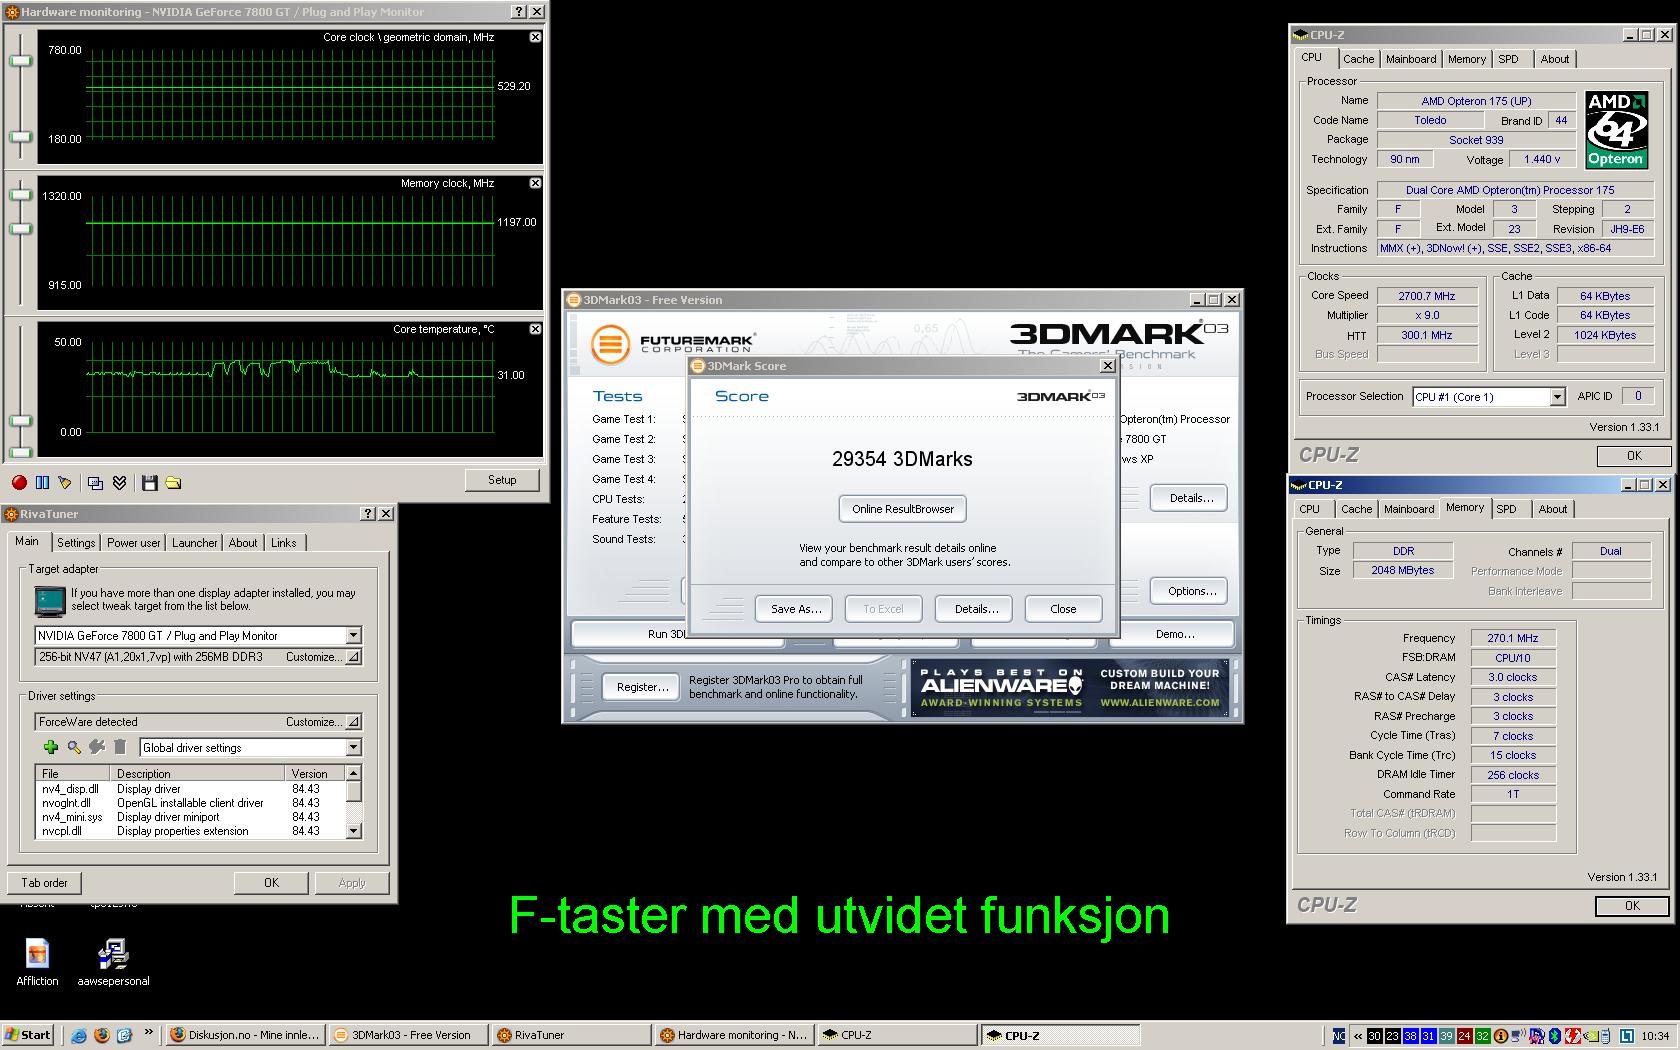Open the Links tab in RivaTuner
Viewport: 1680px width, 1050px height.
pyautogui.click(x=283, y=543)
